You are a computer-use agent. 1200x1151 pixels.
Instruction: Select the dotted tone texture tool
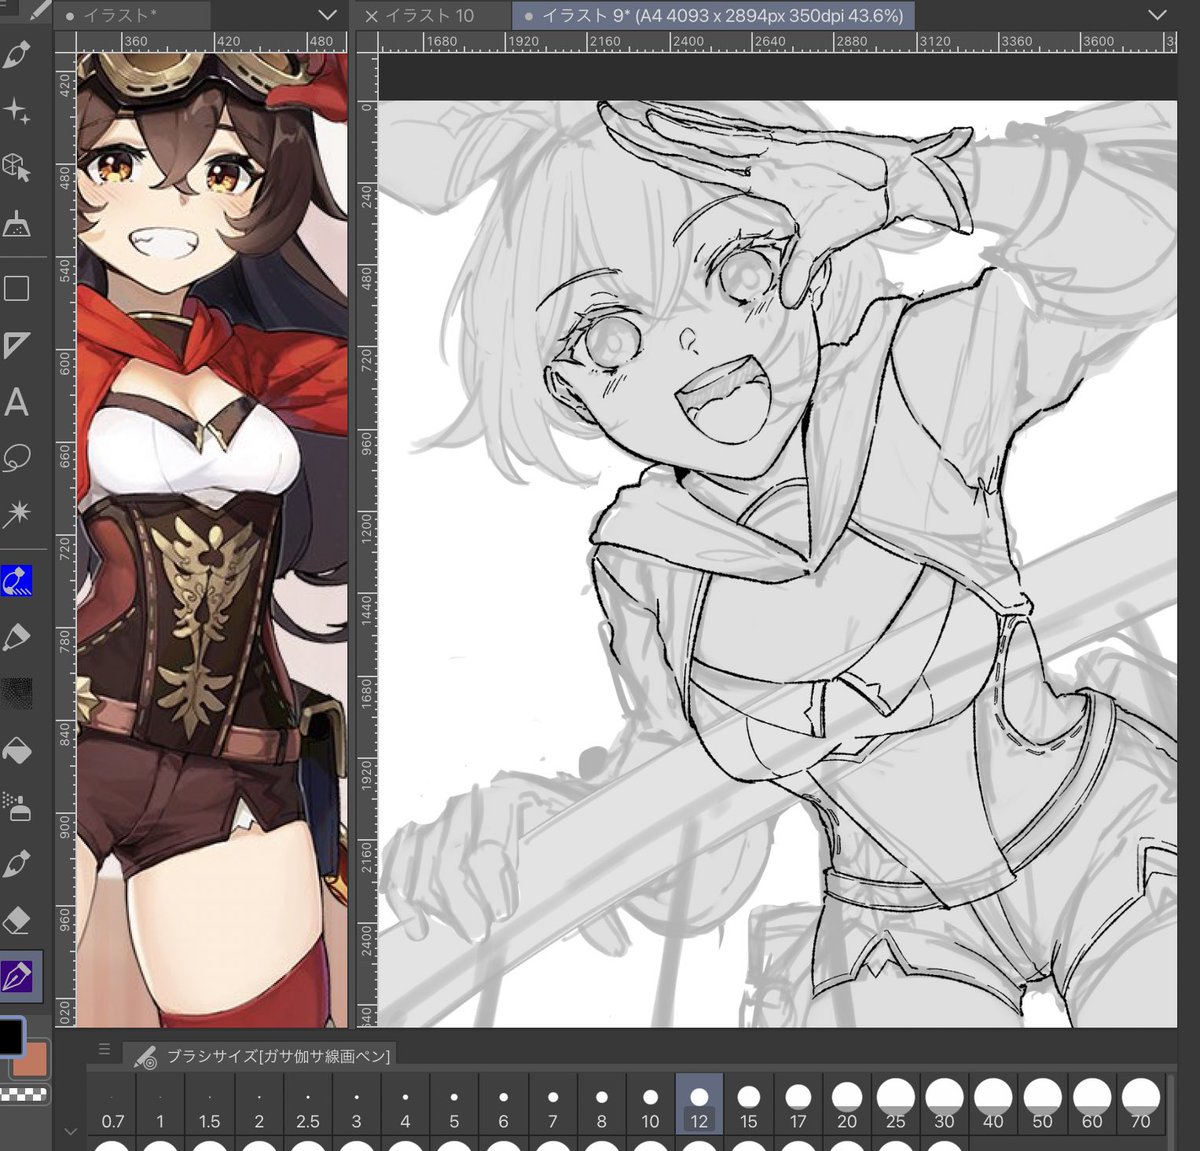point(16,693)
